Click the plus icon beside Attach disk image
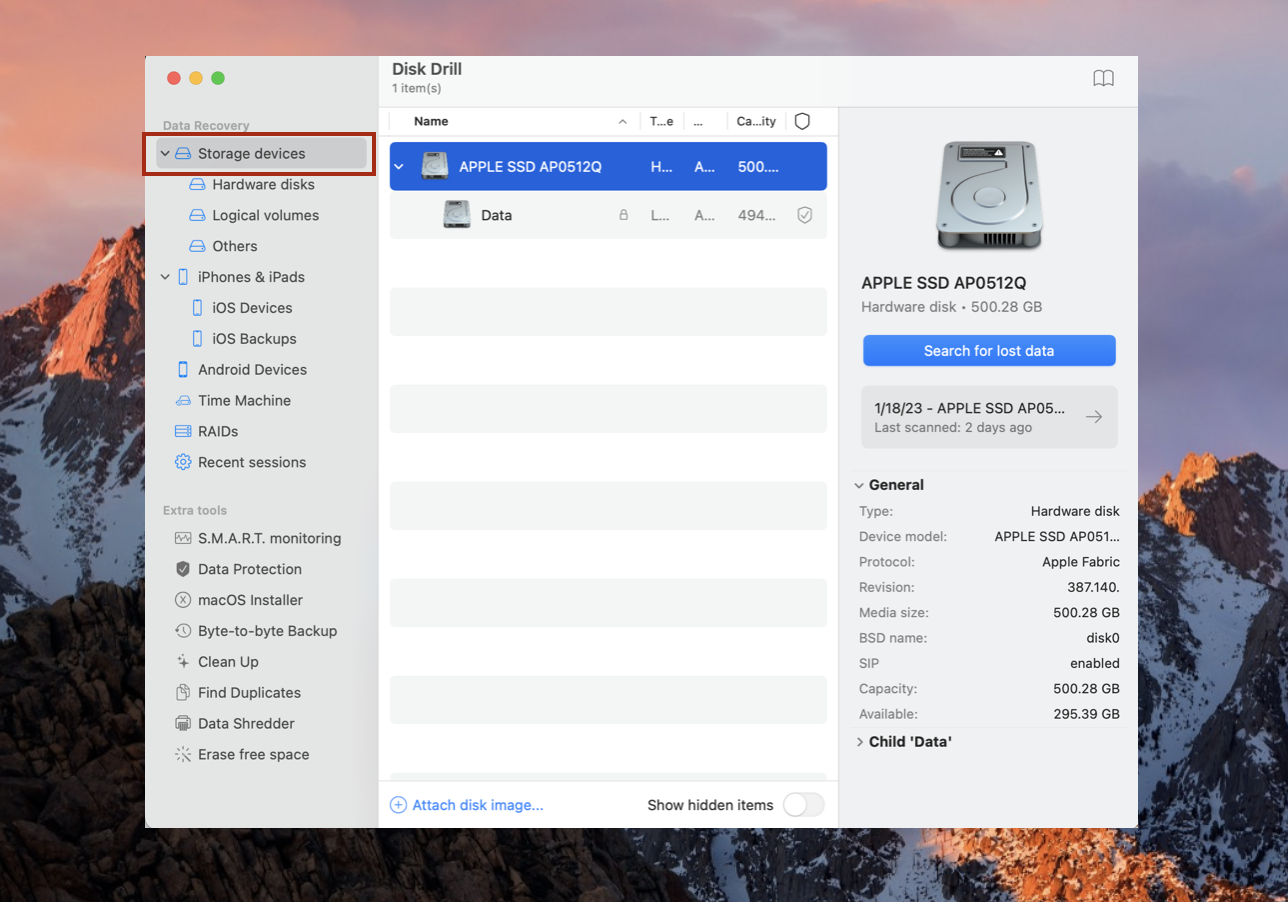 pyautogui.click(x=398, y=805)
